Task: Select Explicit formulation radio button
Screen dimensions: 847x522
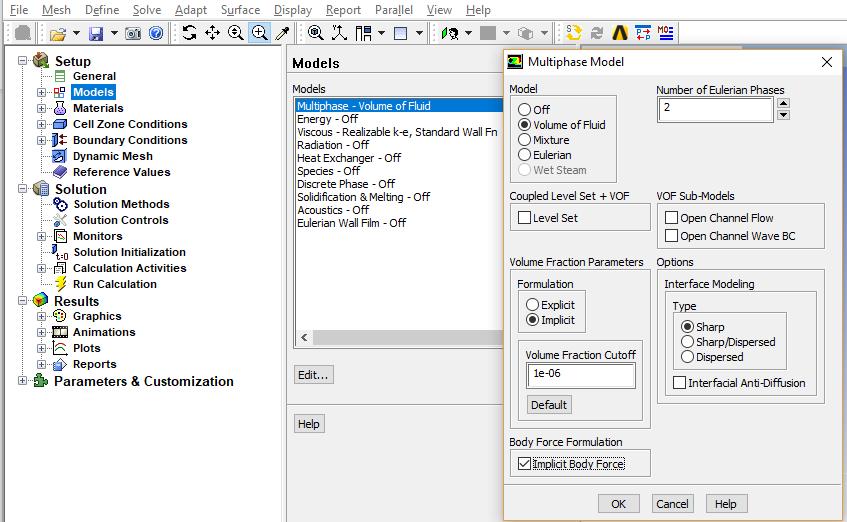Action: tap(532, 305)
